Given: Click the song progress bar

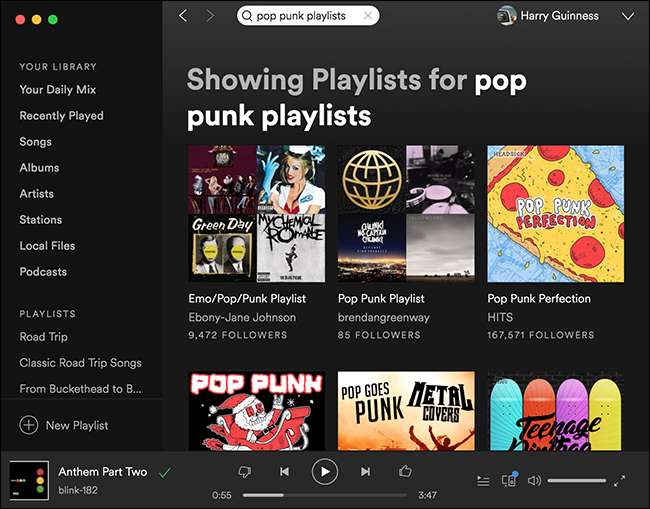Looking at the screenshot, I should click(x=324, y=495).
